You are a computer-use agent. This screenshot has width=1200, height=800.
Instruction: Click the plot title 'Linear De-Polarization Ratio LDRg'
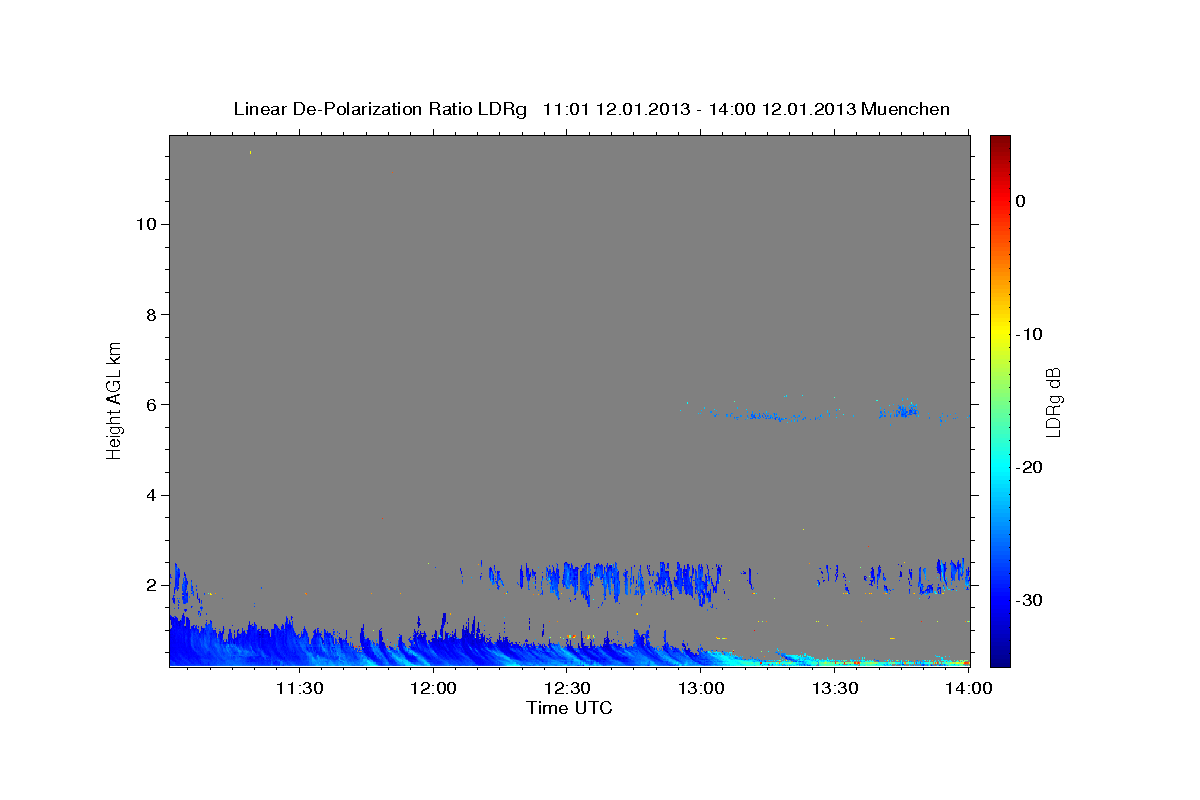[x=379, y=109]
